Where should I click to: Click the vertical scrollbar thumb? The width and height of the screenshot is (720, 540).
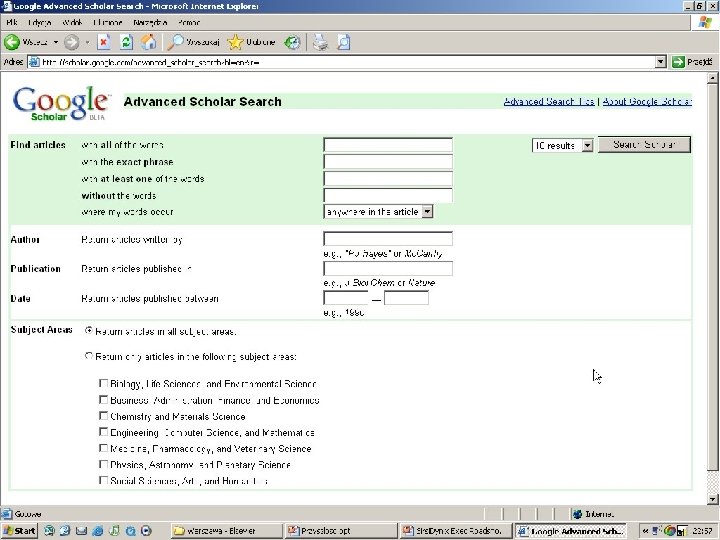(x=712, y=277)
